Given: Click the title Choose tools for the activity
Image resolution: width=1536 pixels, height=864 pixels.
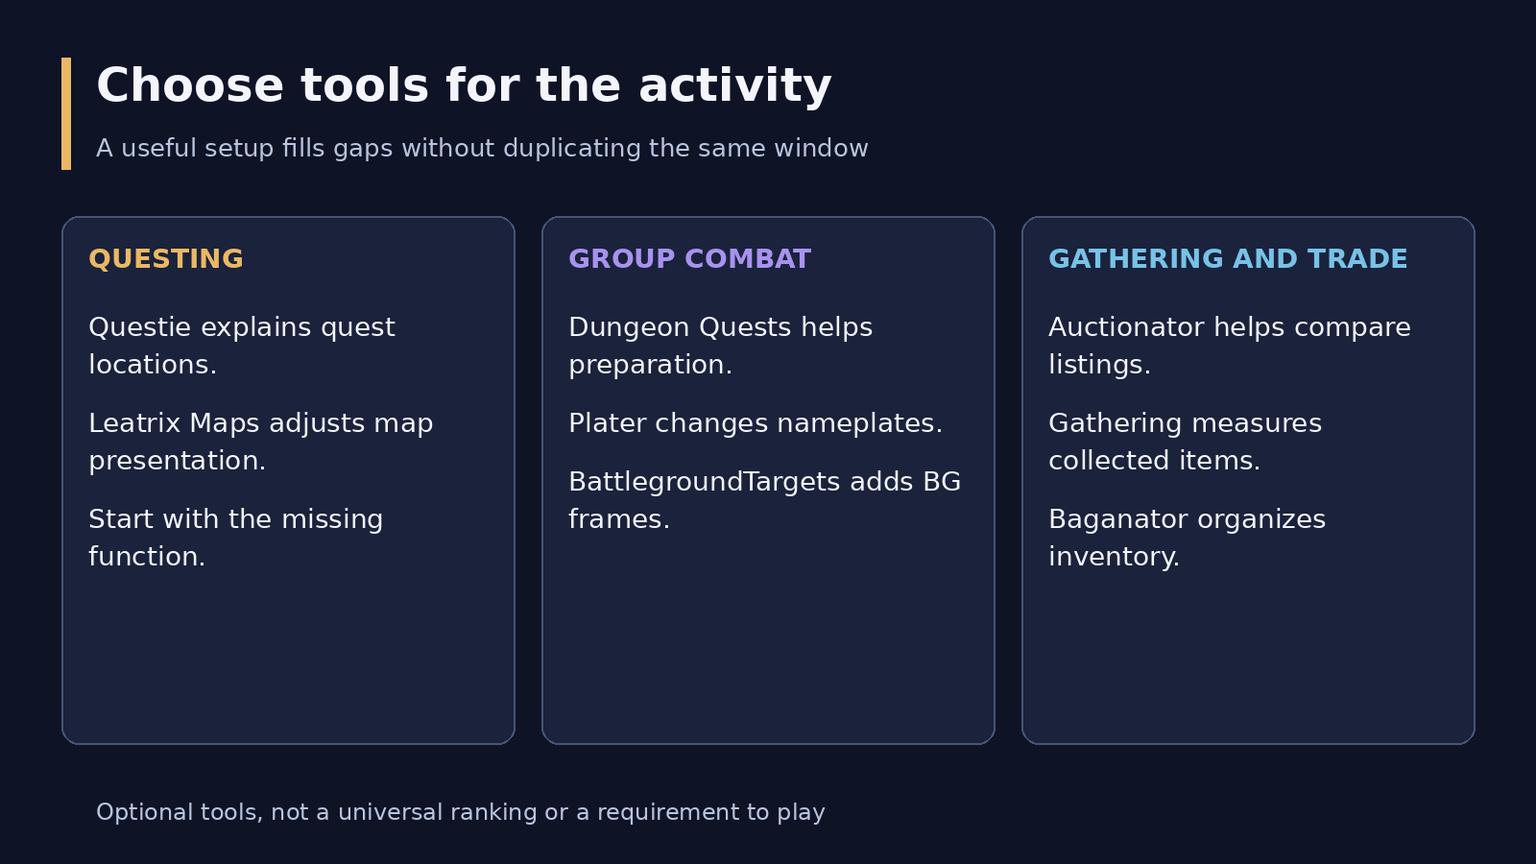Looking at the screenshot, I should tap(464, 86).
